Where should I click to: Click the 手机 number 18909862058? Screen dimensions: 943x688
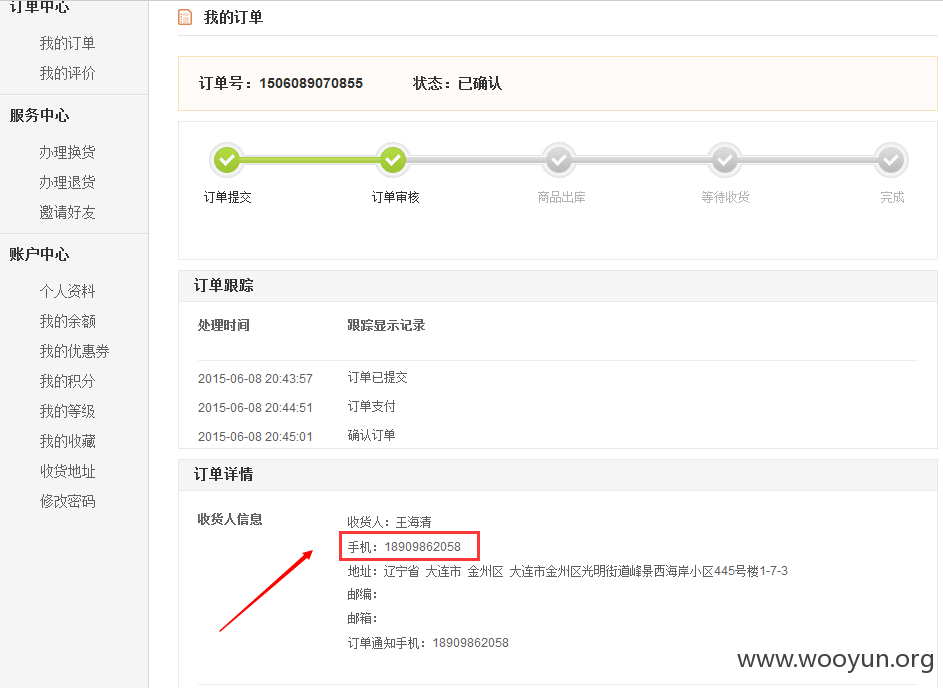[422, 547]
